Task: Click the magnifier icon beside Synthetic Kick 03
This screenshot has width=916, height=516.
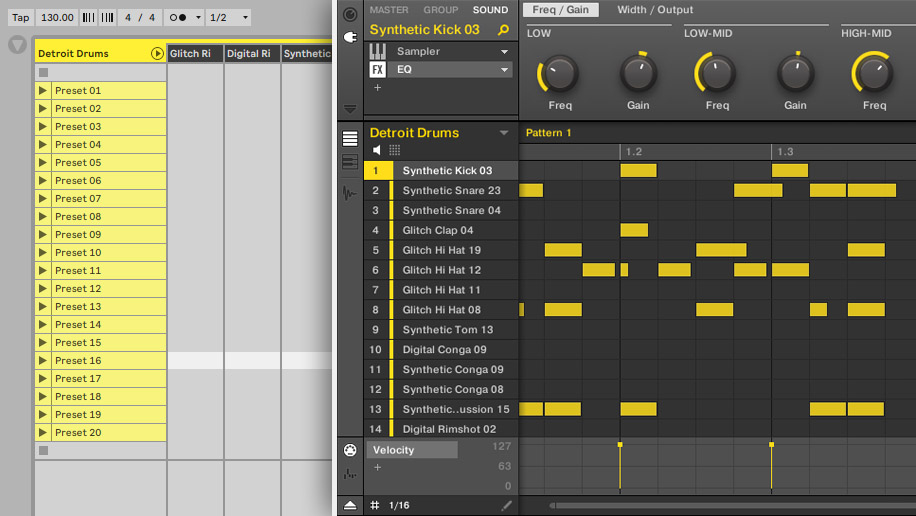Action: (503, 30)
